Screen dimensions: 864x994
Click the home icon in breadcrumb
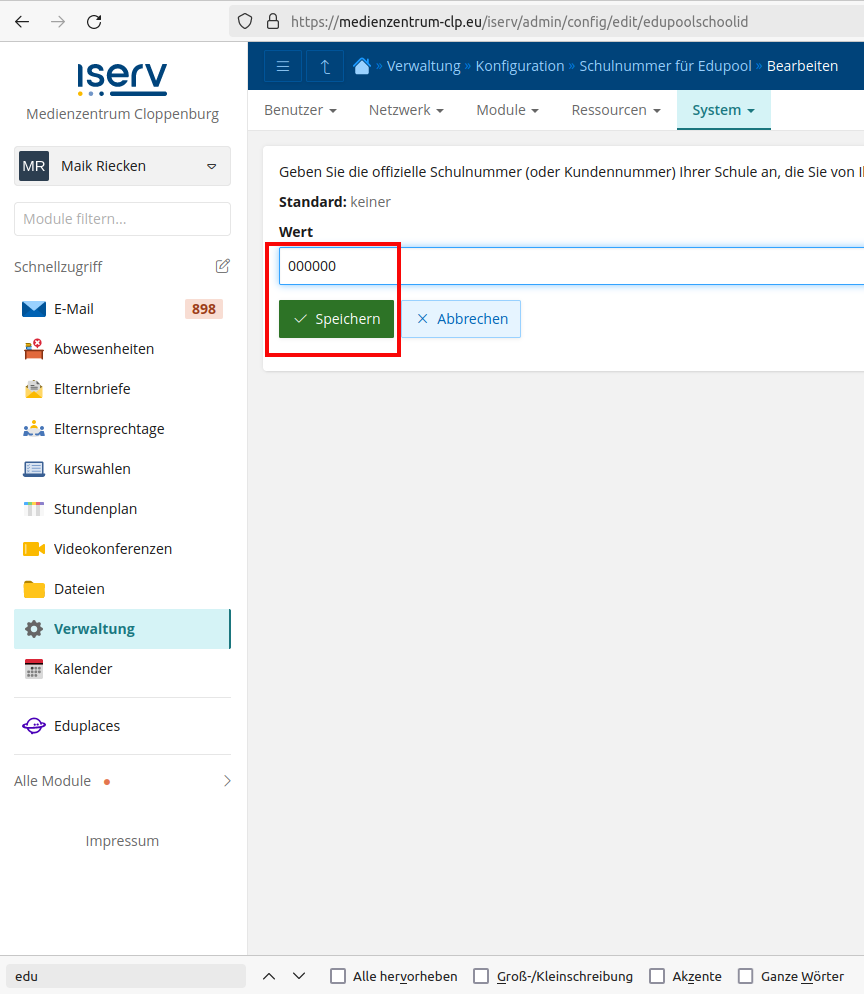click(362, 66)
